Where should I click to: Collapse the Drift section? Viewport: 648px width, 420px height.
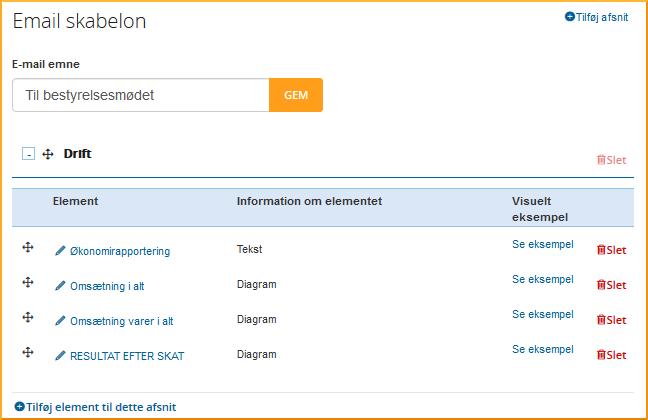[28, 154]
